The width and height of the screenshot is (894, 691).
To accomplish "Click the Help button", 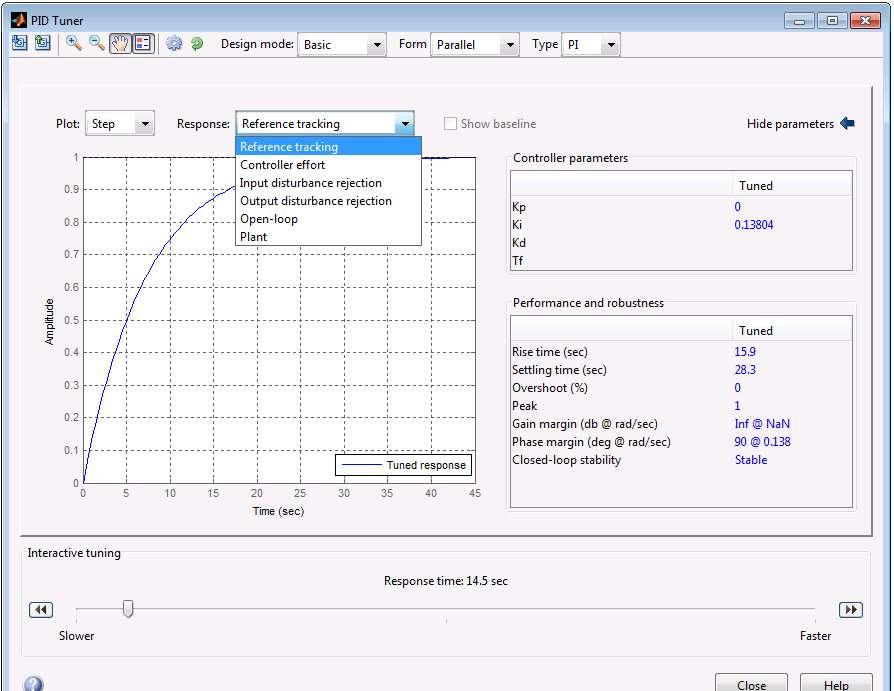I will (836, 684).
